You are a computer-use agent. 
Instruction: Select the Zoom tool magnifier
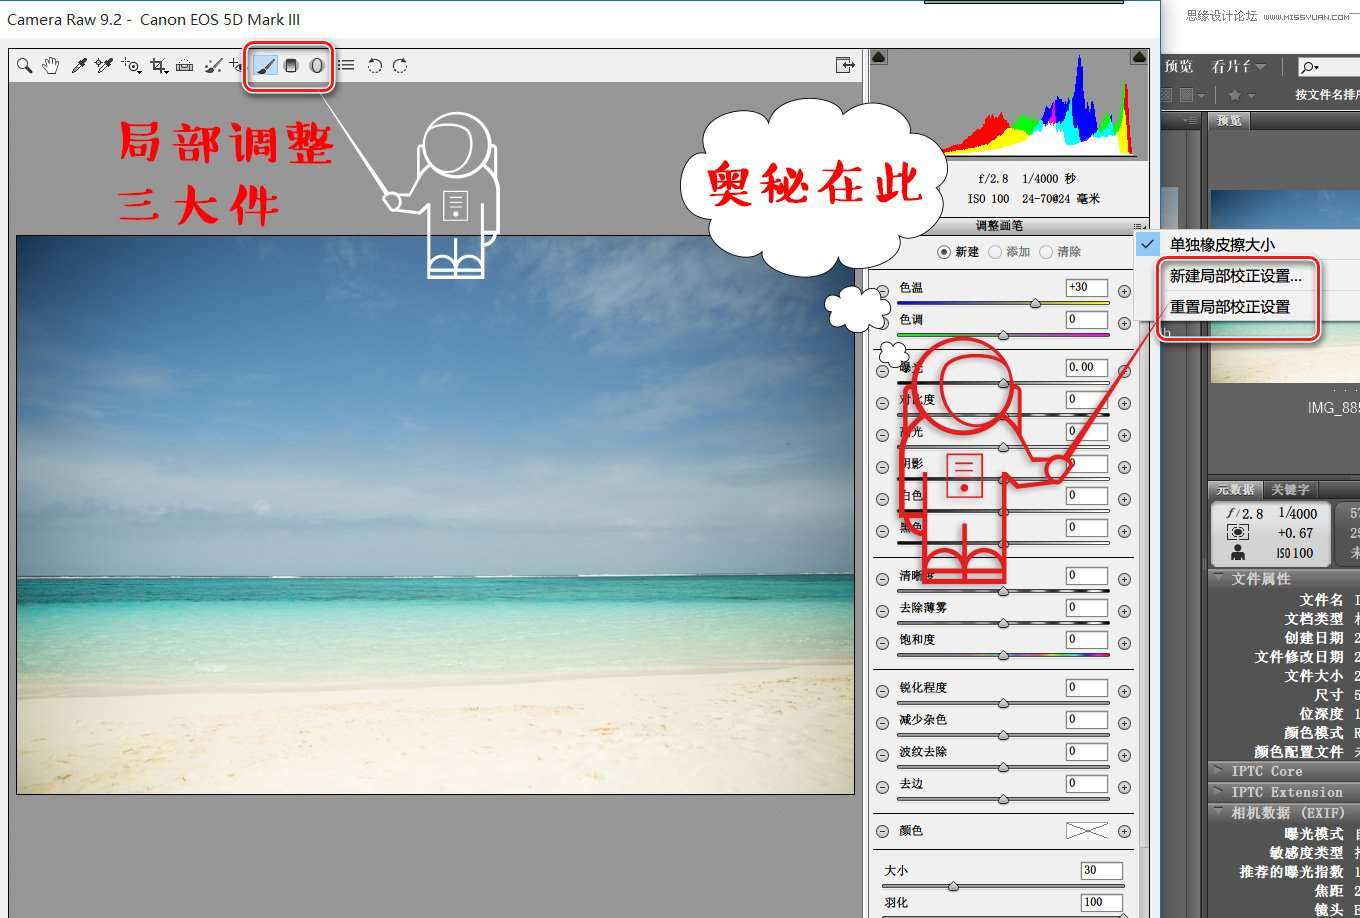(25, 66)
